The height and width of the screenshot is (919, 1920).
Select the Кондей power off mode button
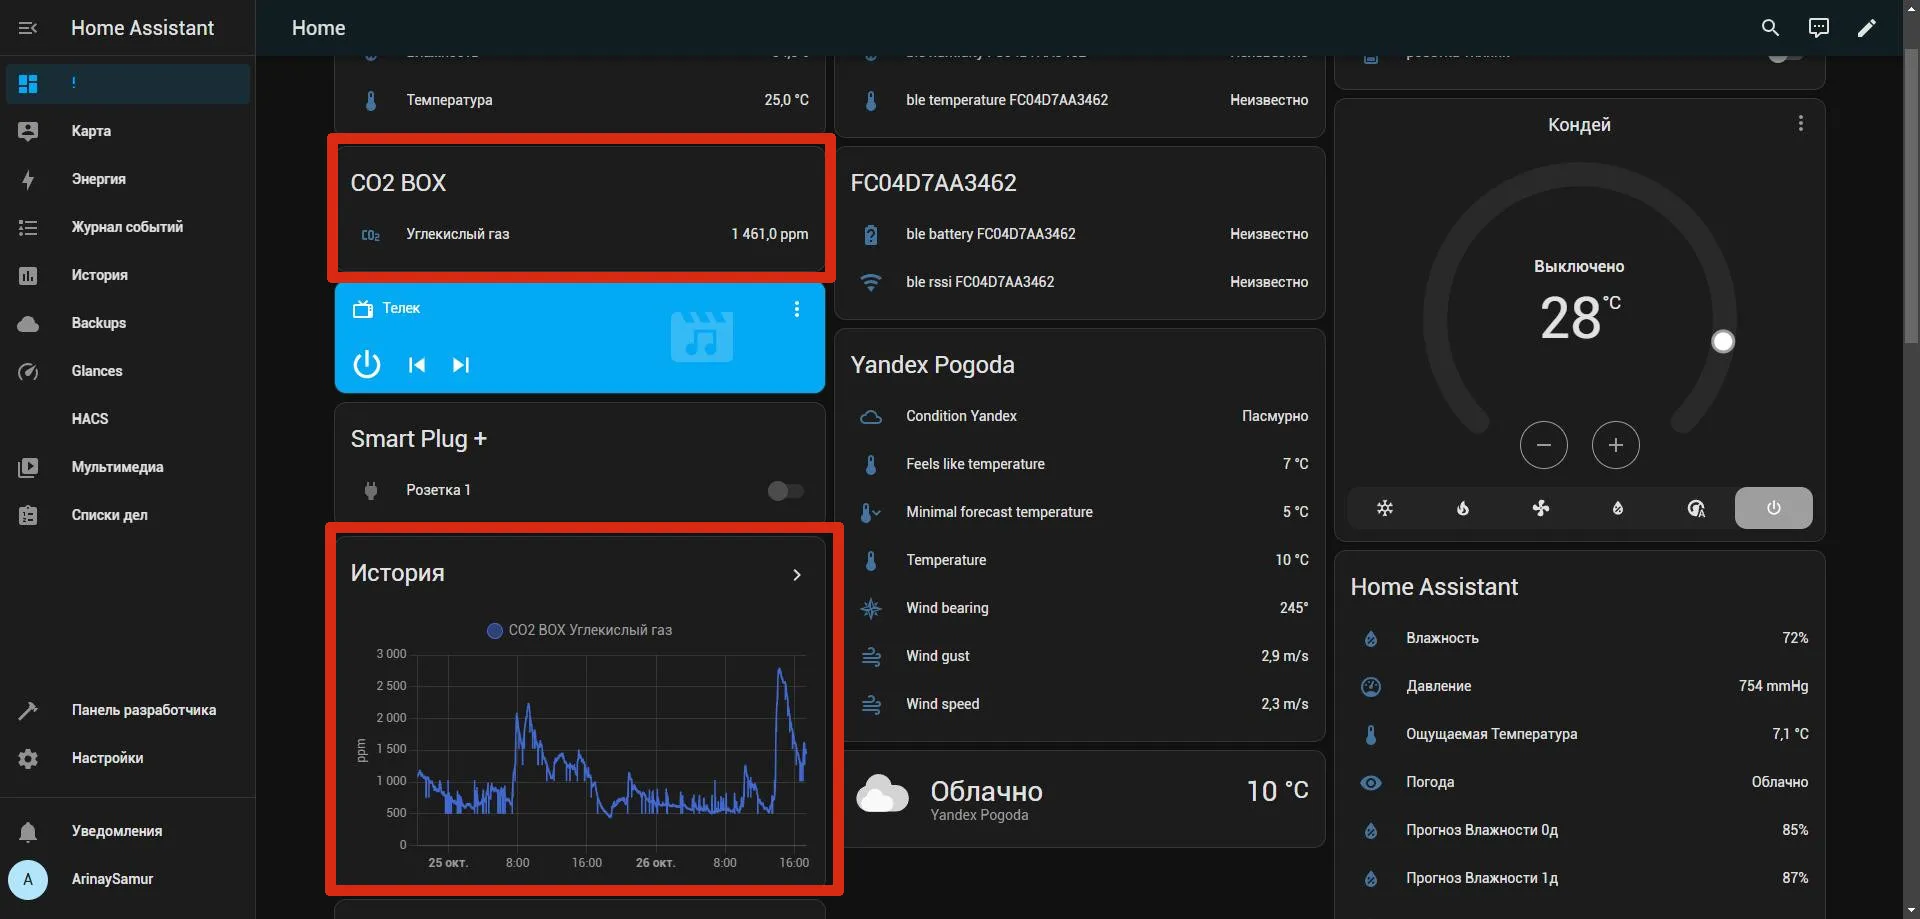[1774, 508]
